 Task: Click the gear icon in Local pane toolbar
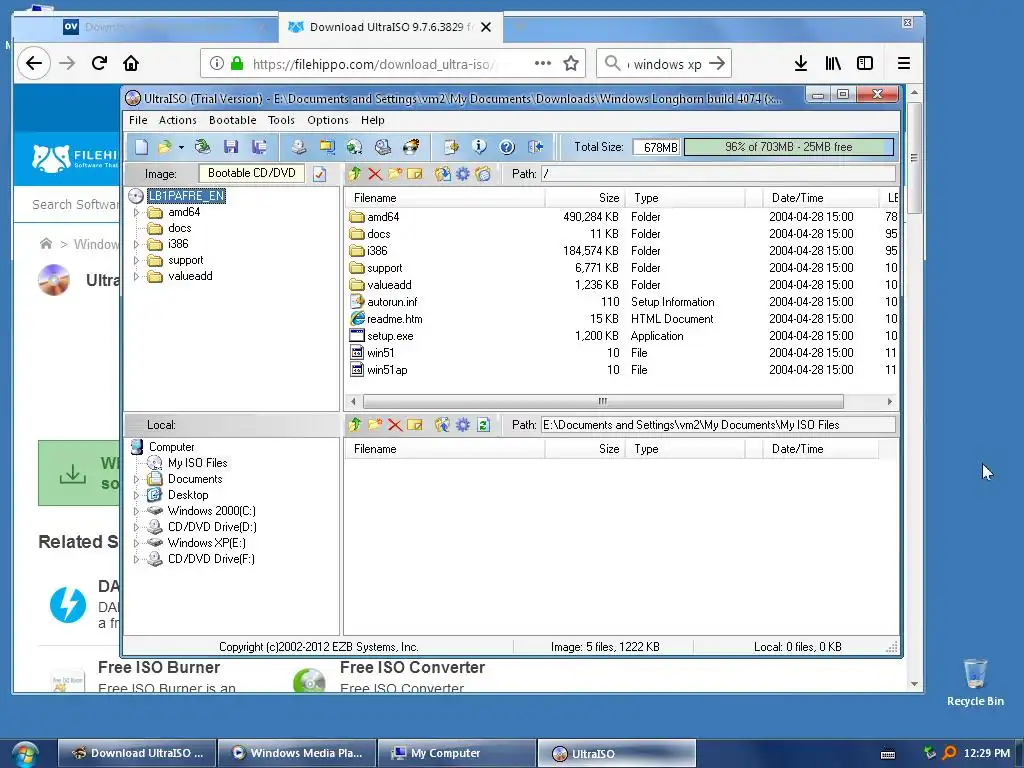(463, 424)
